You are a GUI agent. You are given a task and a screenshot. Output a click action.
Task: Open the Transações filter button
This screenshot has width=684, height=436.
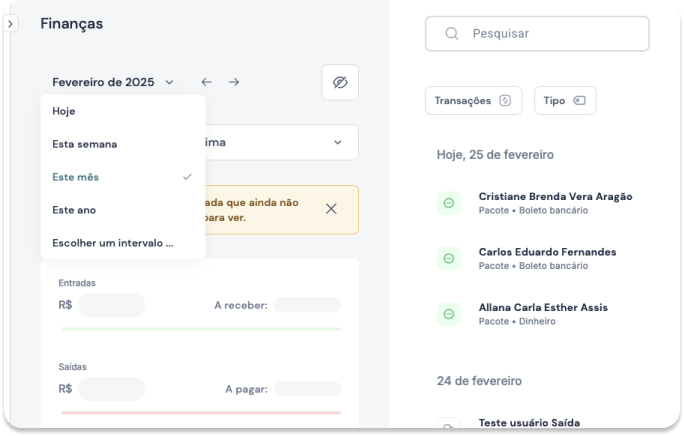coord(473,101)
